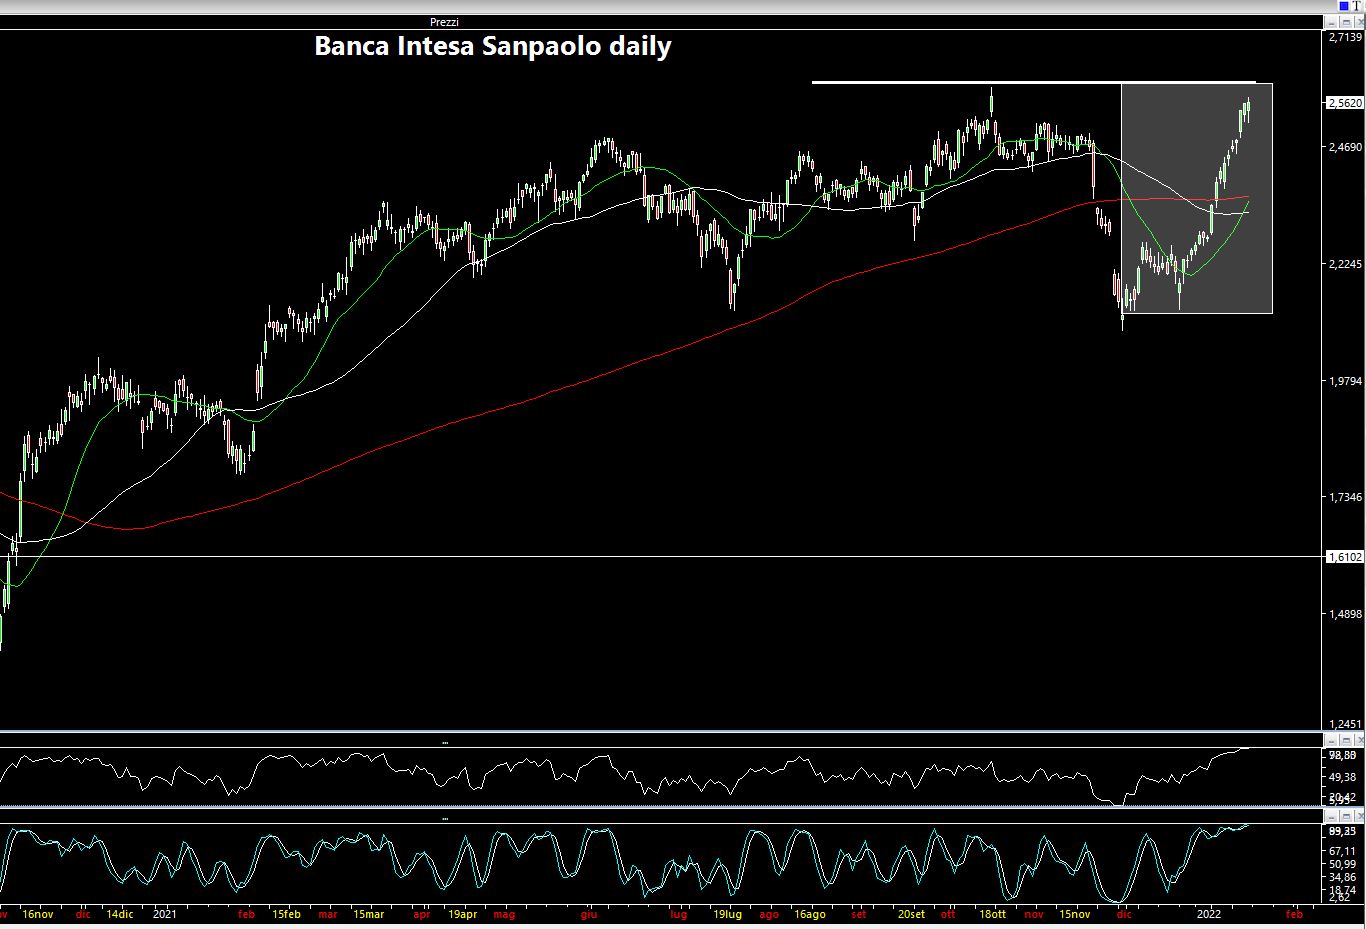The image size is (1366, 929).
Task: Click the 2021 year label on time axis
Action: 165,914
